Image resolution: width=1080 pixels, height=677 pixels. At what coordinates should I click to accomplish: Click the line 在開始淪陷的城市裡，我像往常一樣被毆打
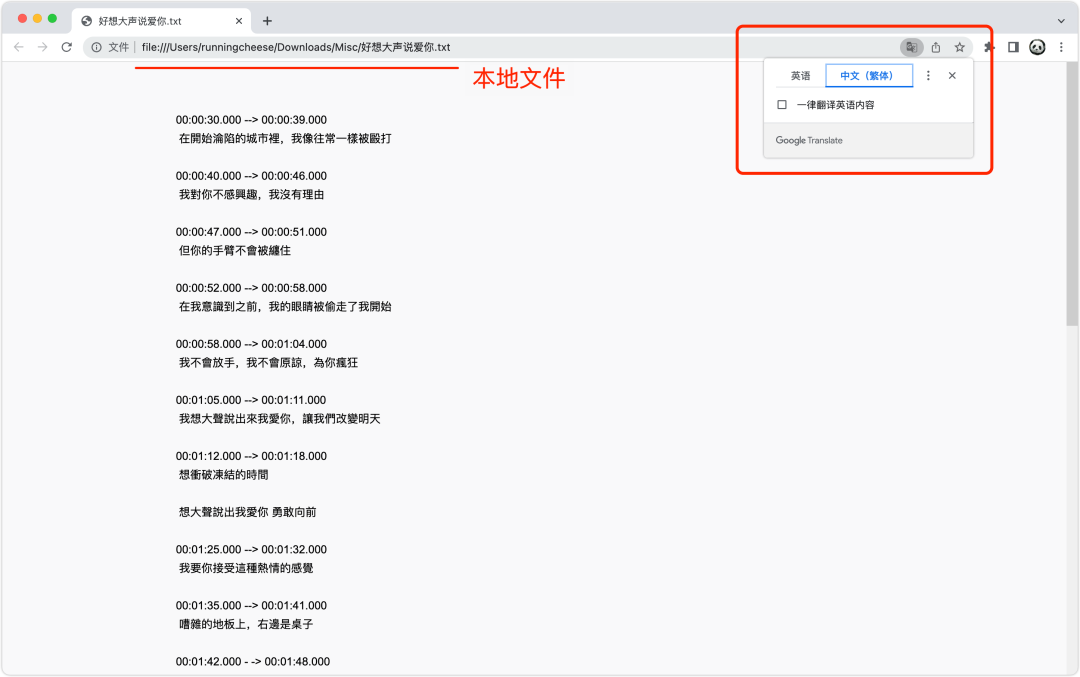pos(285,138)
